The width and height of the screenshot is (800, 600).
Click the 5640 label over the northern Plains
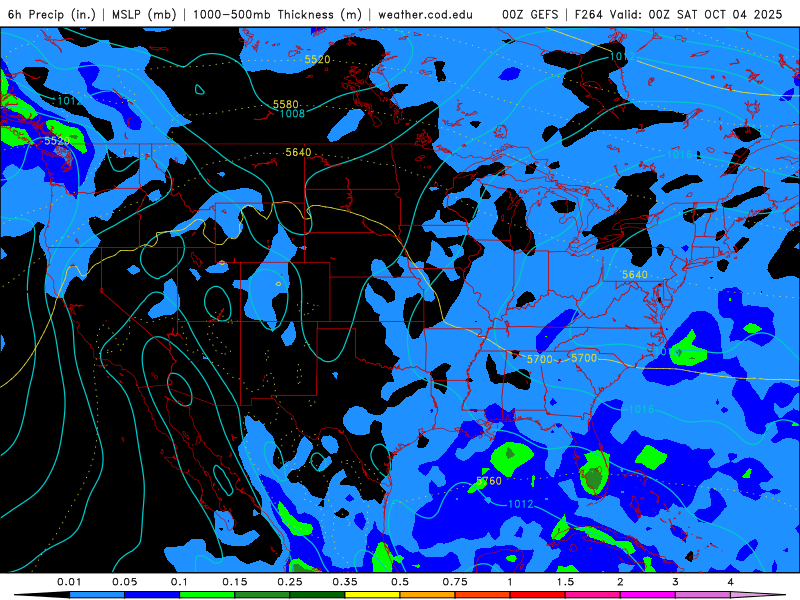[298, 152]
